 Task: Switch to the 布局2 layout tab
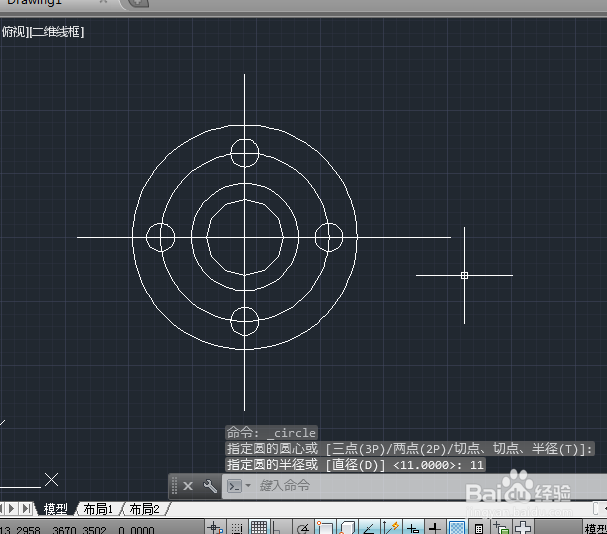[x=145, y=508]
